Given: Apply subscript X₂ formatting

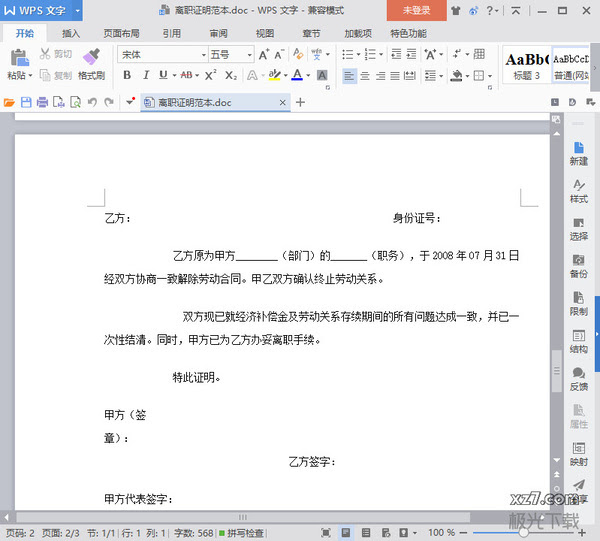Looking at the screenshot, I should 231,75.
